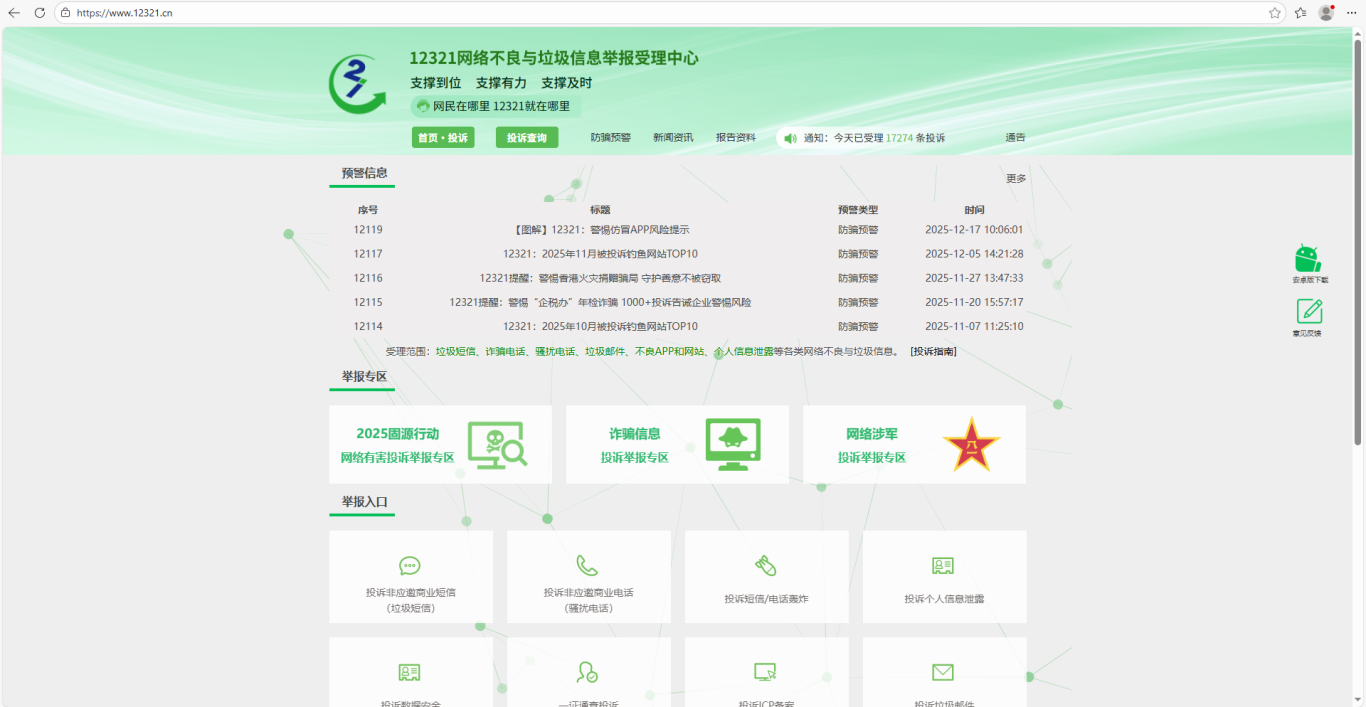Add page to favorites star icon
Screen dimensions: 1366x707
[x=1275, y=13]
